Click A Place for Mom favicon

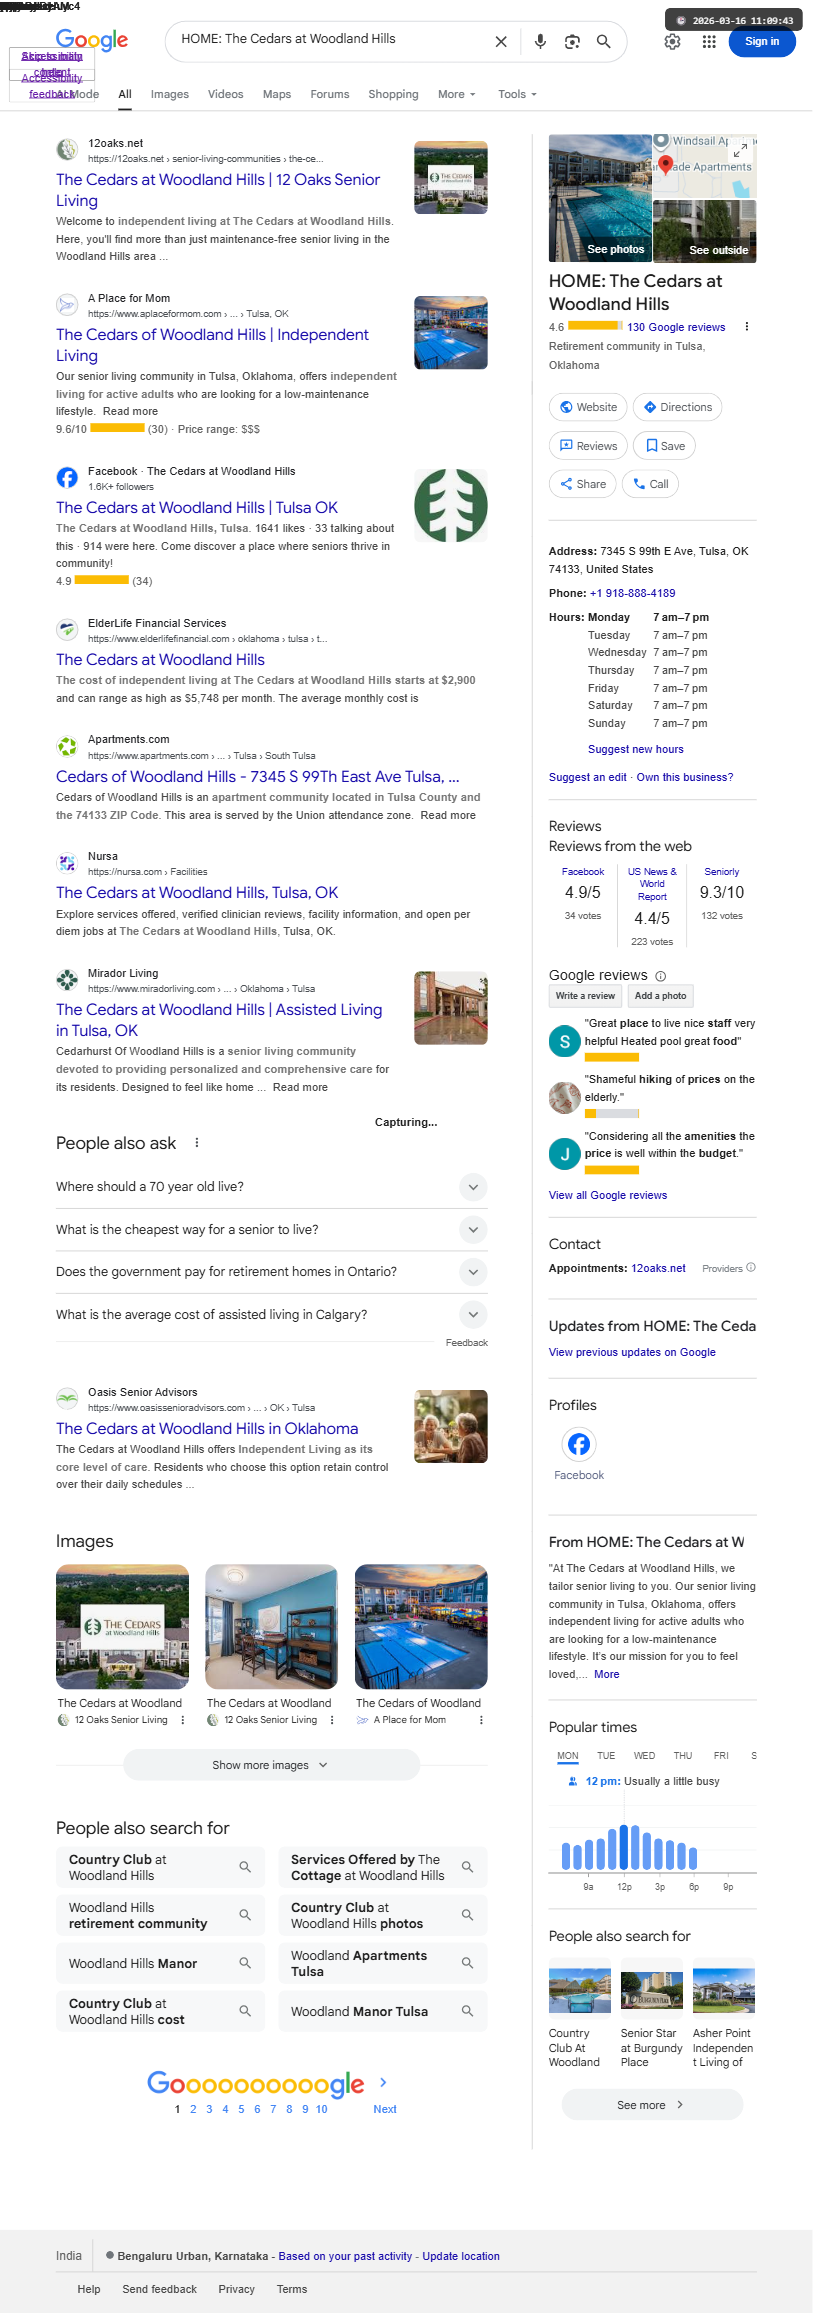[x=67, y=305]
